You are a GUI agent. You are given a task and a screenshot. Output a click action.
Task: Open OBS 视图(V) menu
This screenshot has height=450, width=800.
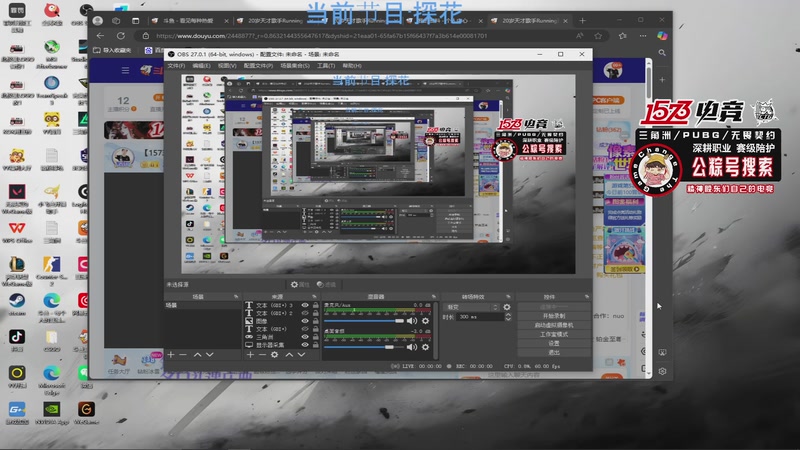227,66
